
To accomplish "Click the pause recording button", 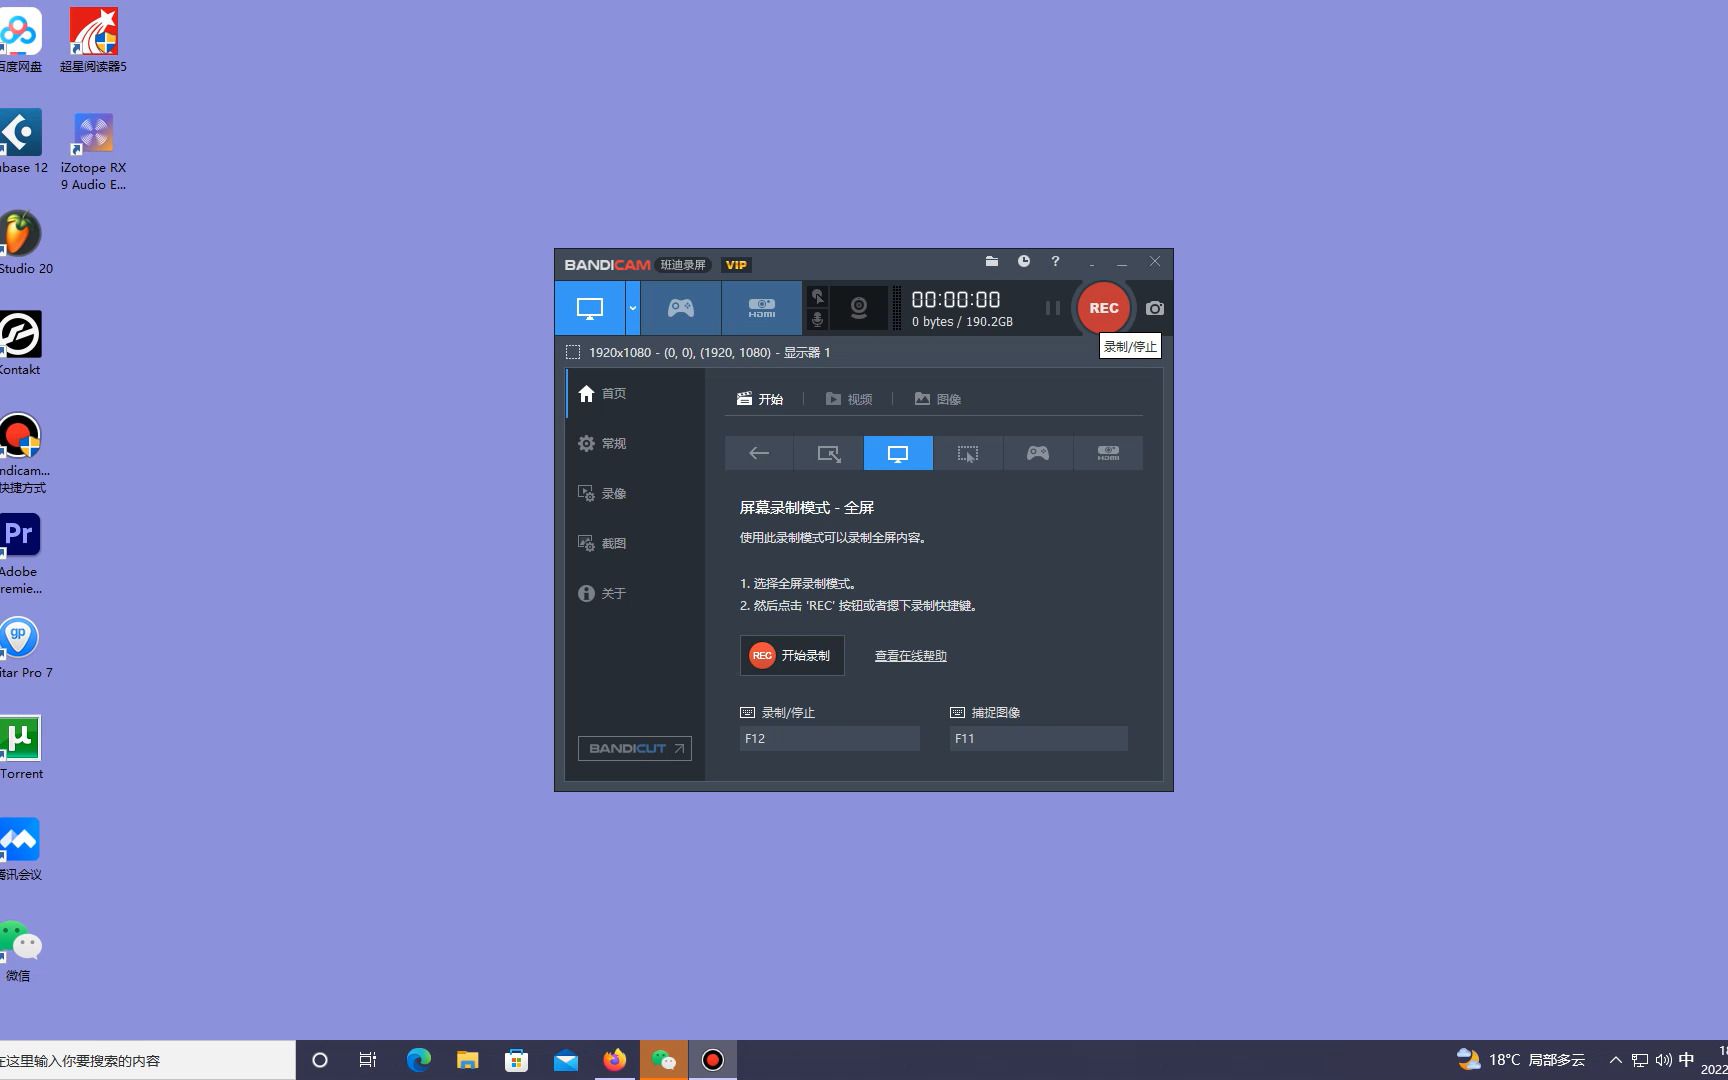I will coord(1052,308).
